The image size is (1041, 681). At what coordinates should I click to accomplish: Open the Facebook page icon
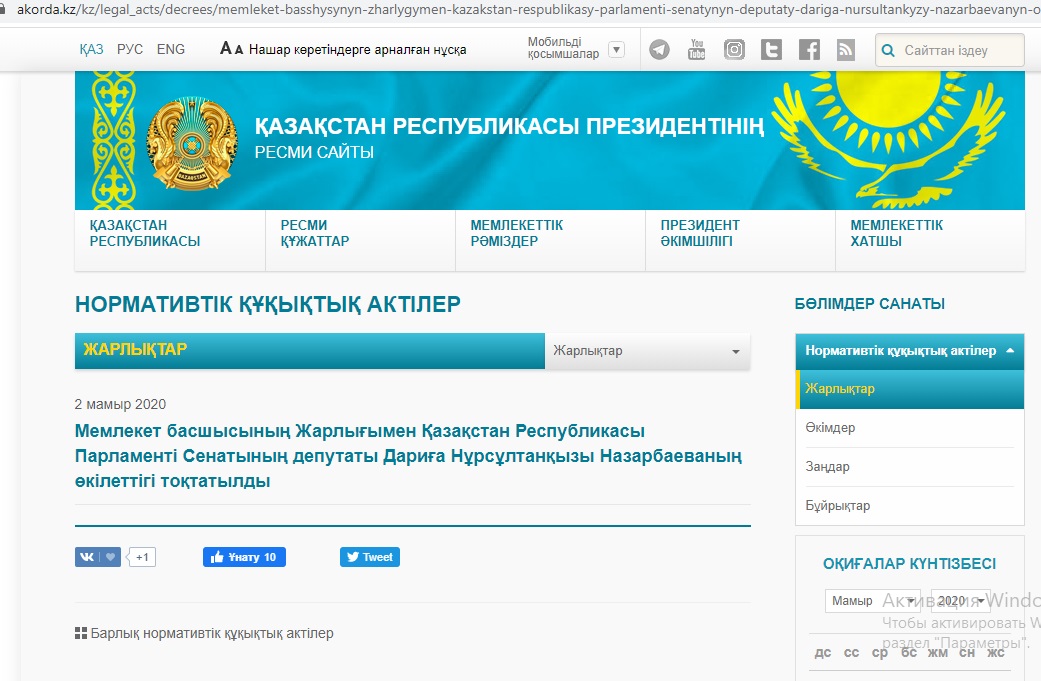pos(809,50)
